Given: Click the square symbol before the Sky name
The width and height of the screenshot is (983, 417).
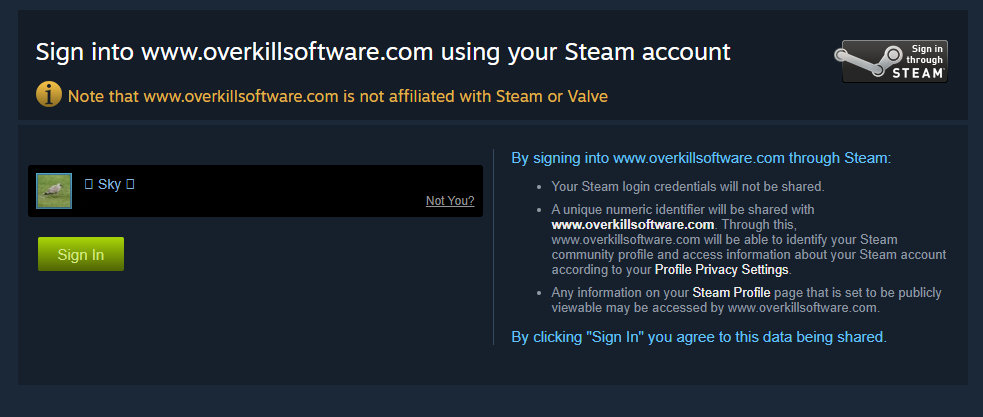Looking at the screenshot, I should click(x=88, y=185).
